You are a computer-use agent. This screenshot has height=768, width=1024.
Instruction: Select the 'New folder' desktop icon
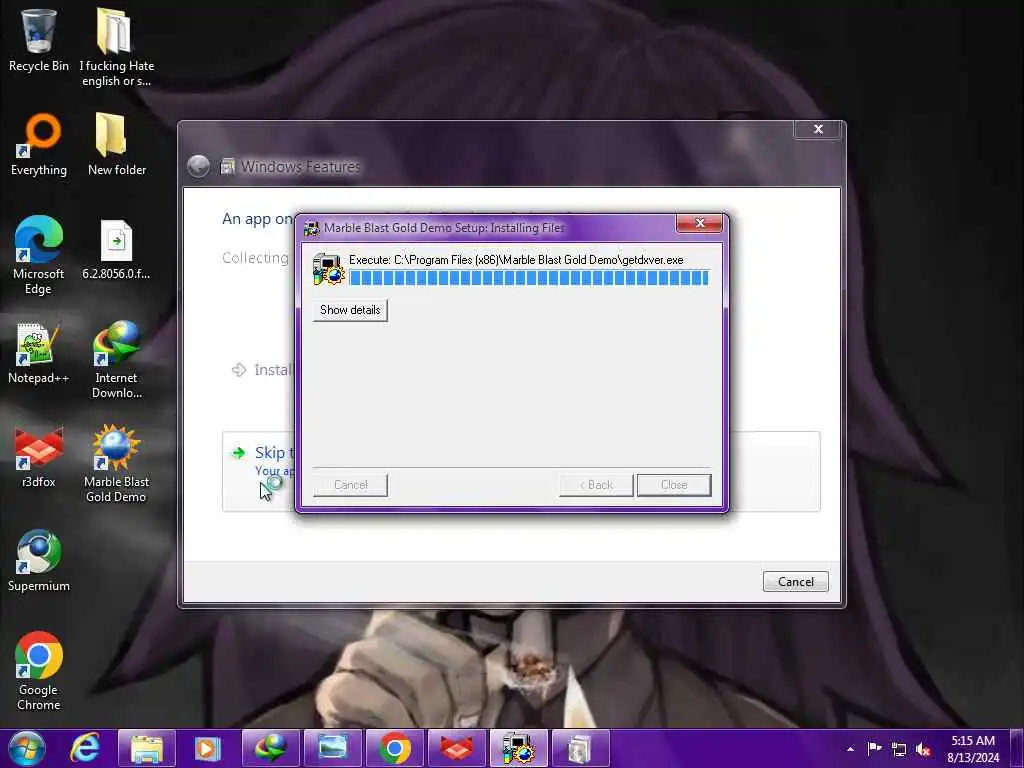pos(116,145)
